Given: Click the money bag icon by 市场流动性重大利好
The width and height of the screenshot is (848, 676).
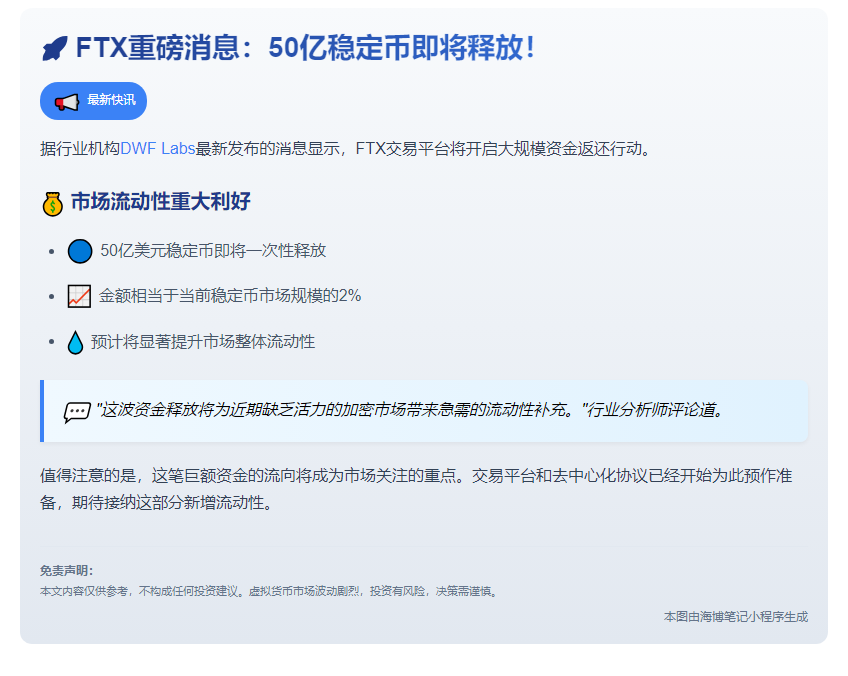Looking at the screenshot, I should (52, 204).
